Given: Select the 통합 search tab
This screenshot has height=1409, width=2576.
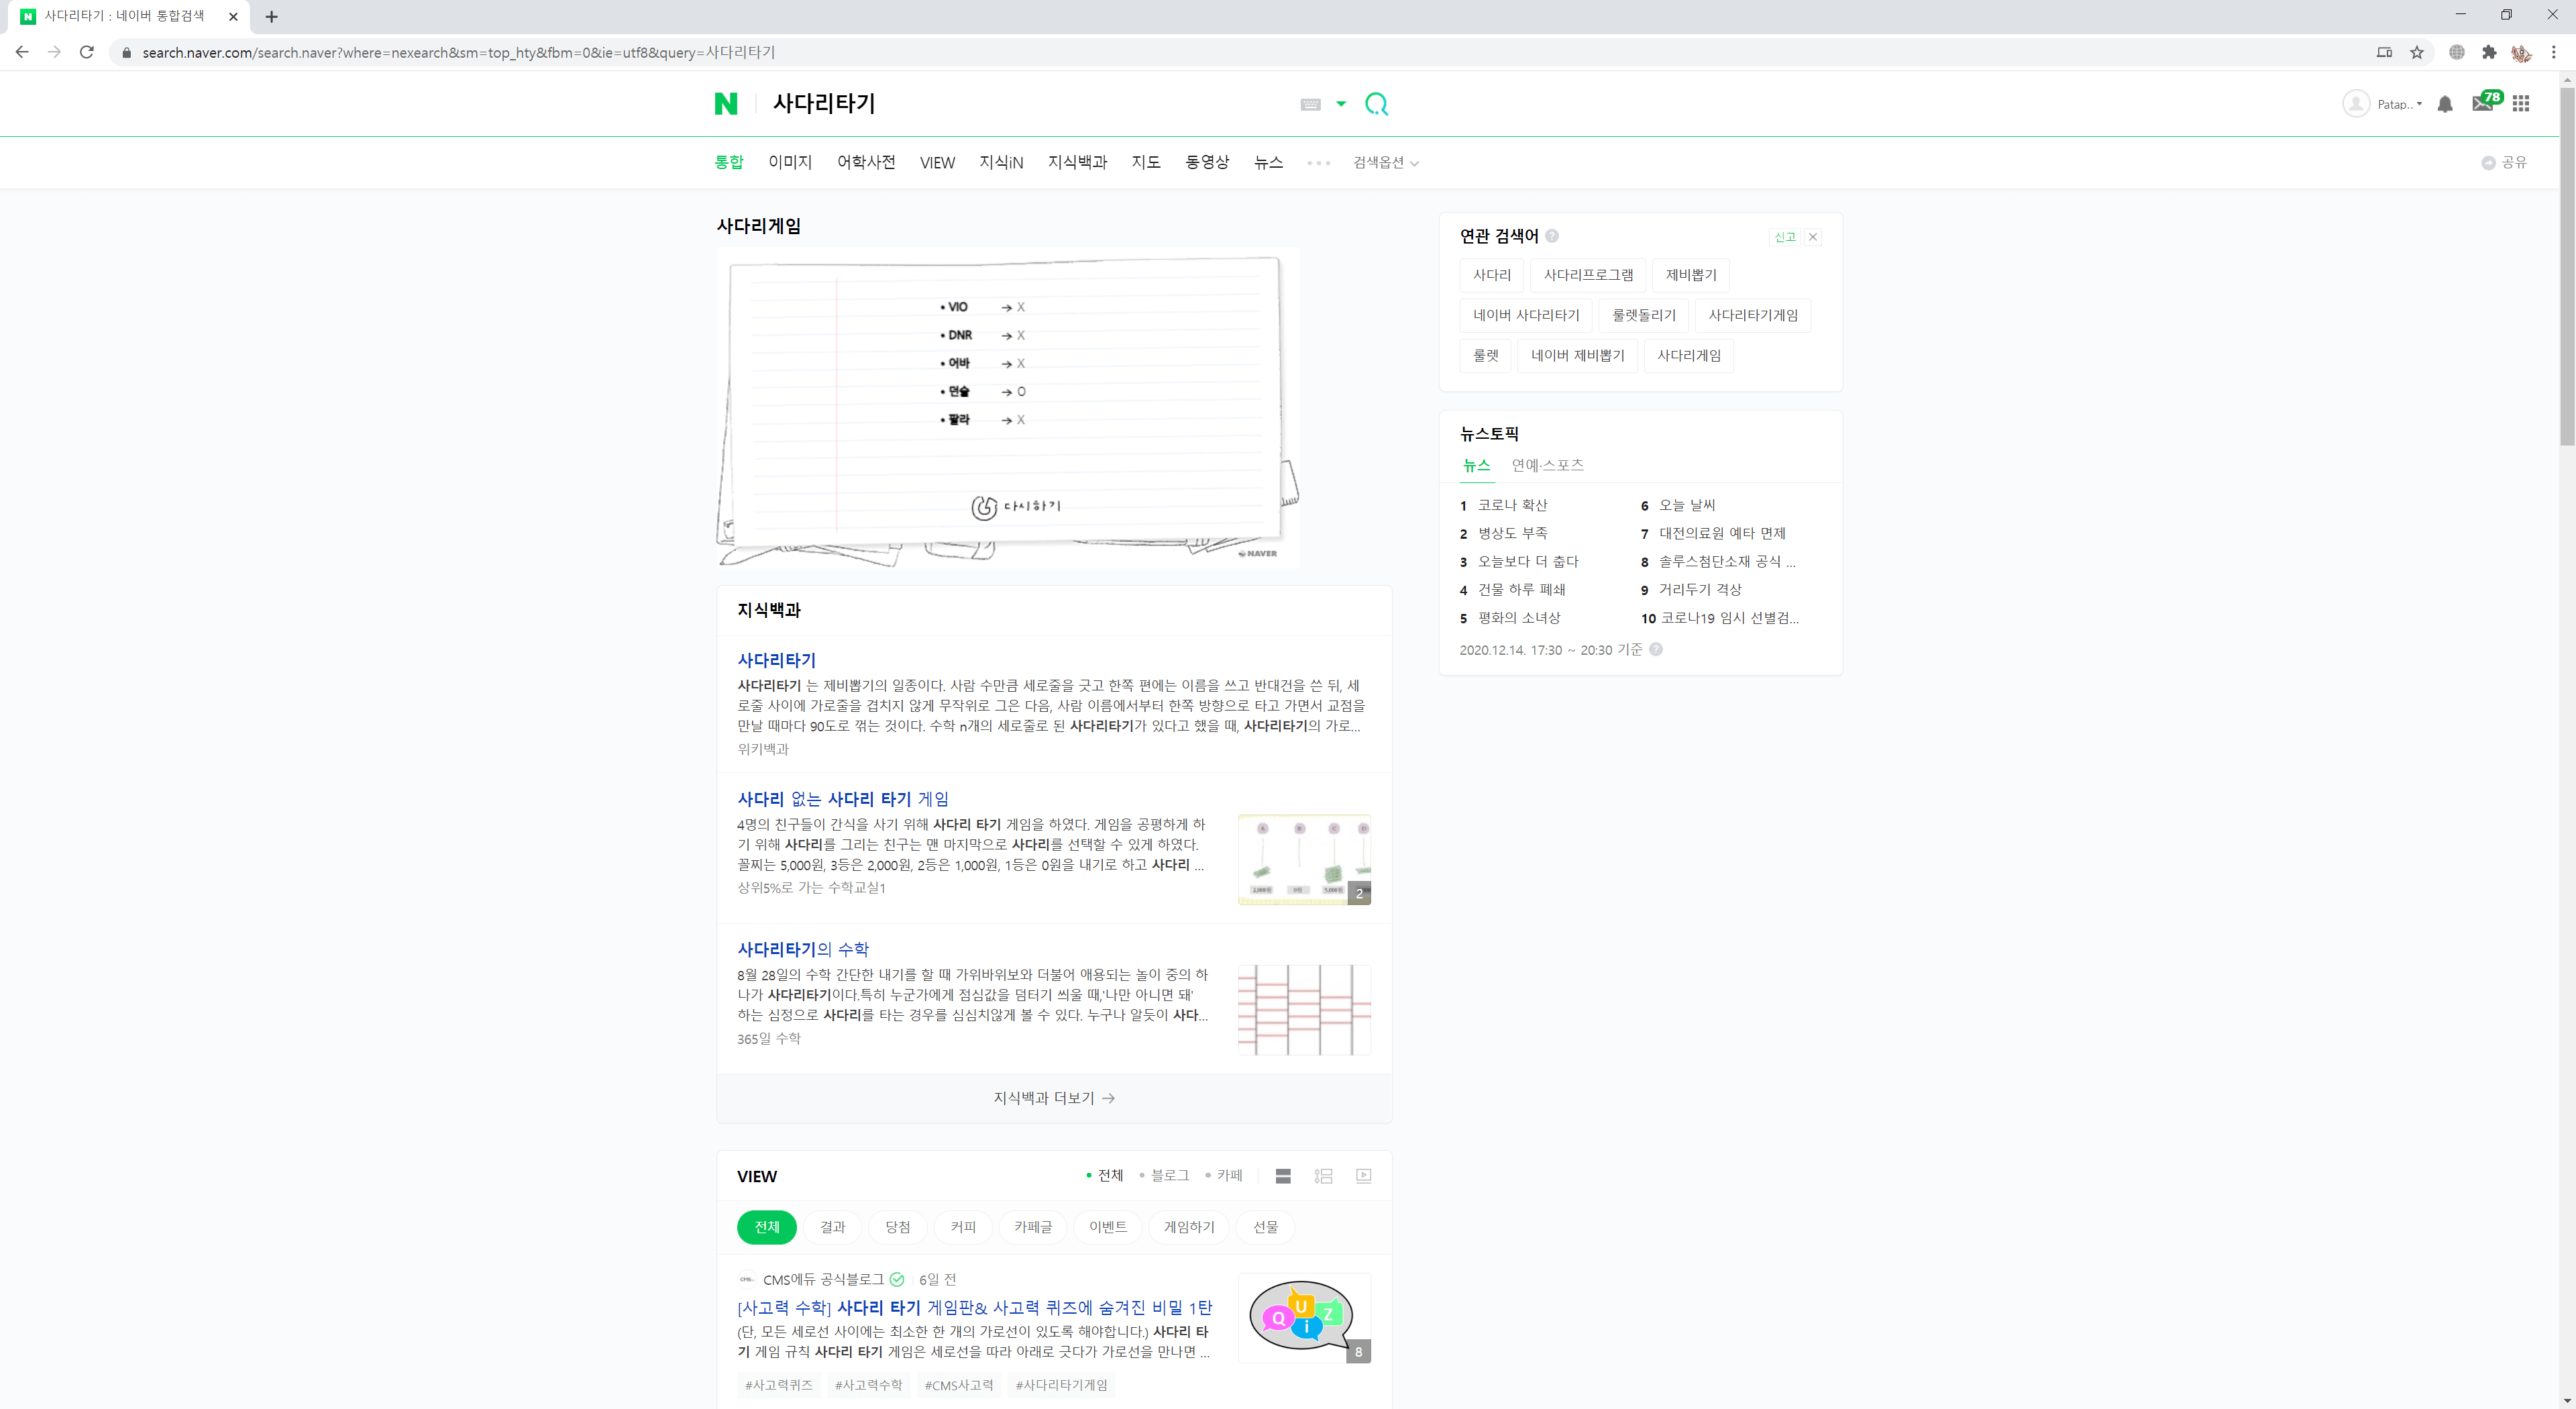Looking at the screenshot, I should coord(729,162).
